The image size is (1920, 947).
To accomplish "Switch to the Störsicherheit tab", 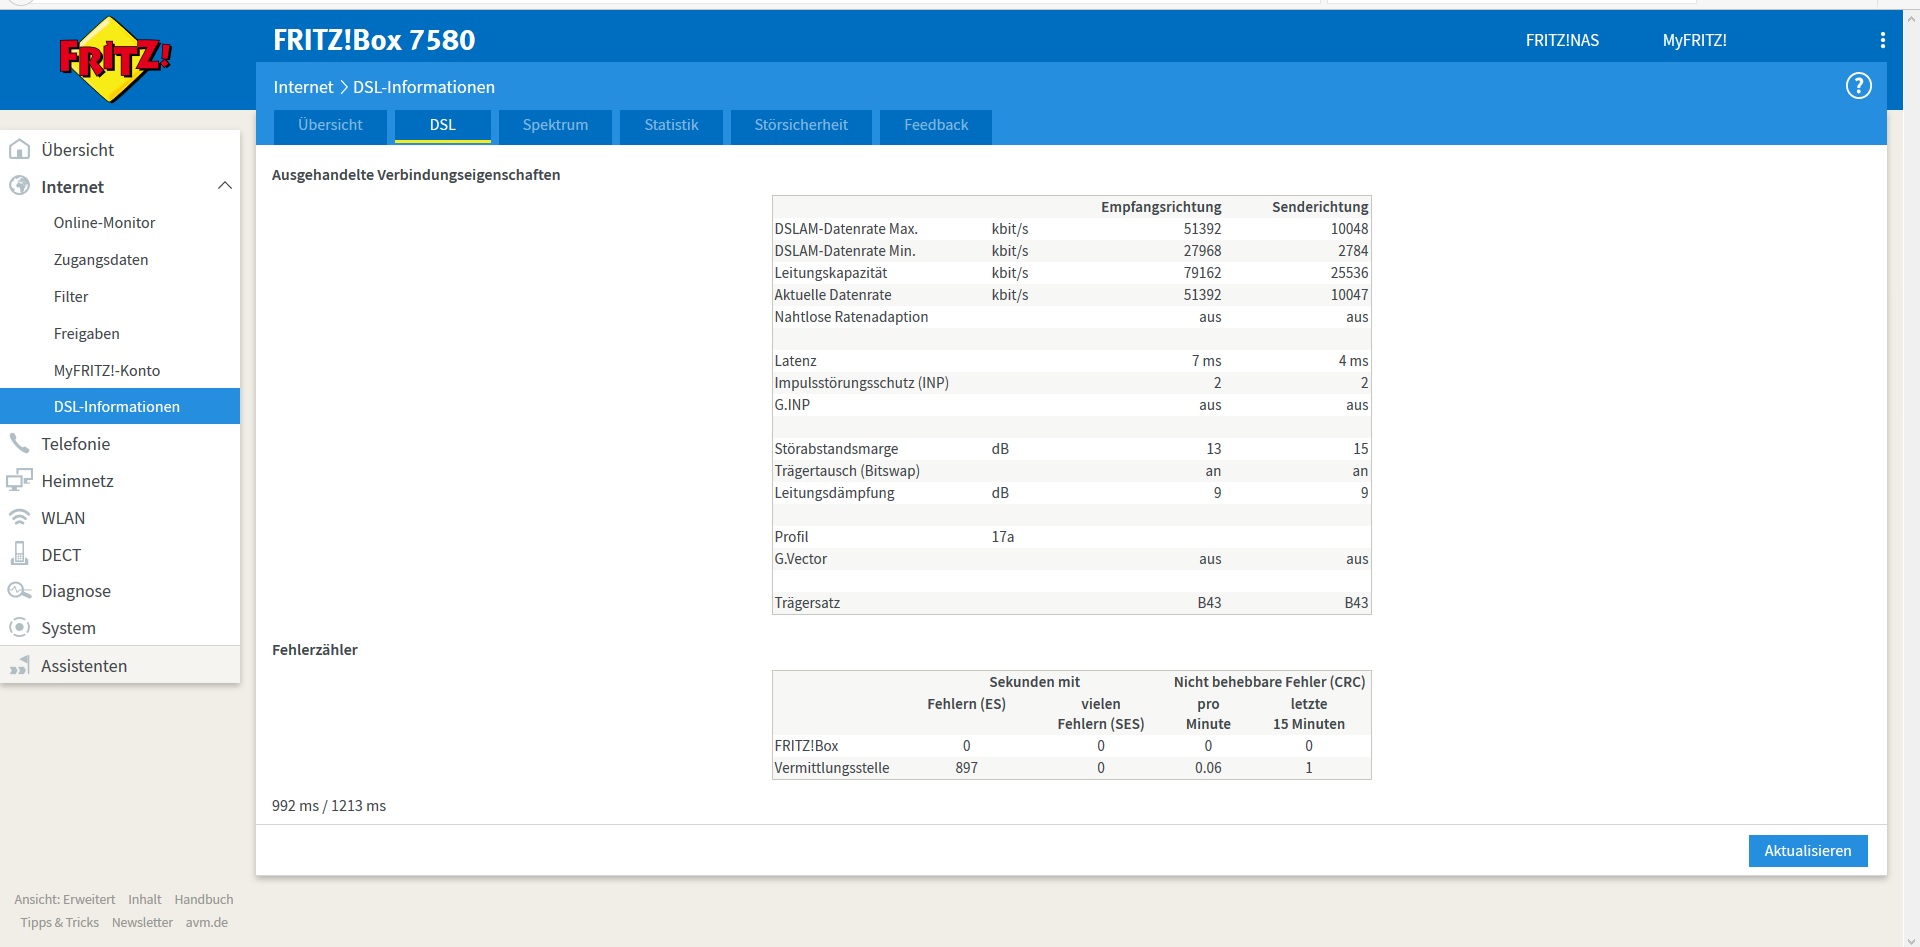I will pos(801,126).
